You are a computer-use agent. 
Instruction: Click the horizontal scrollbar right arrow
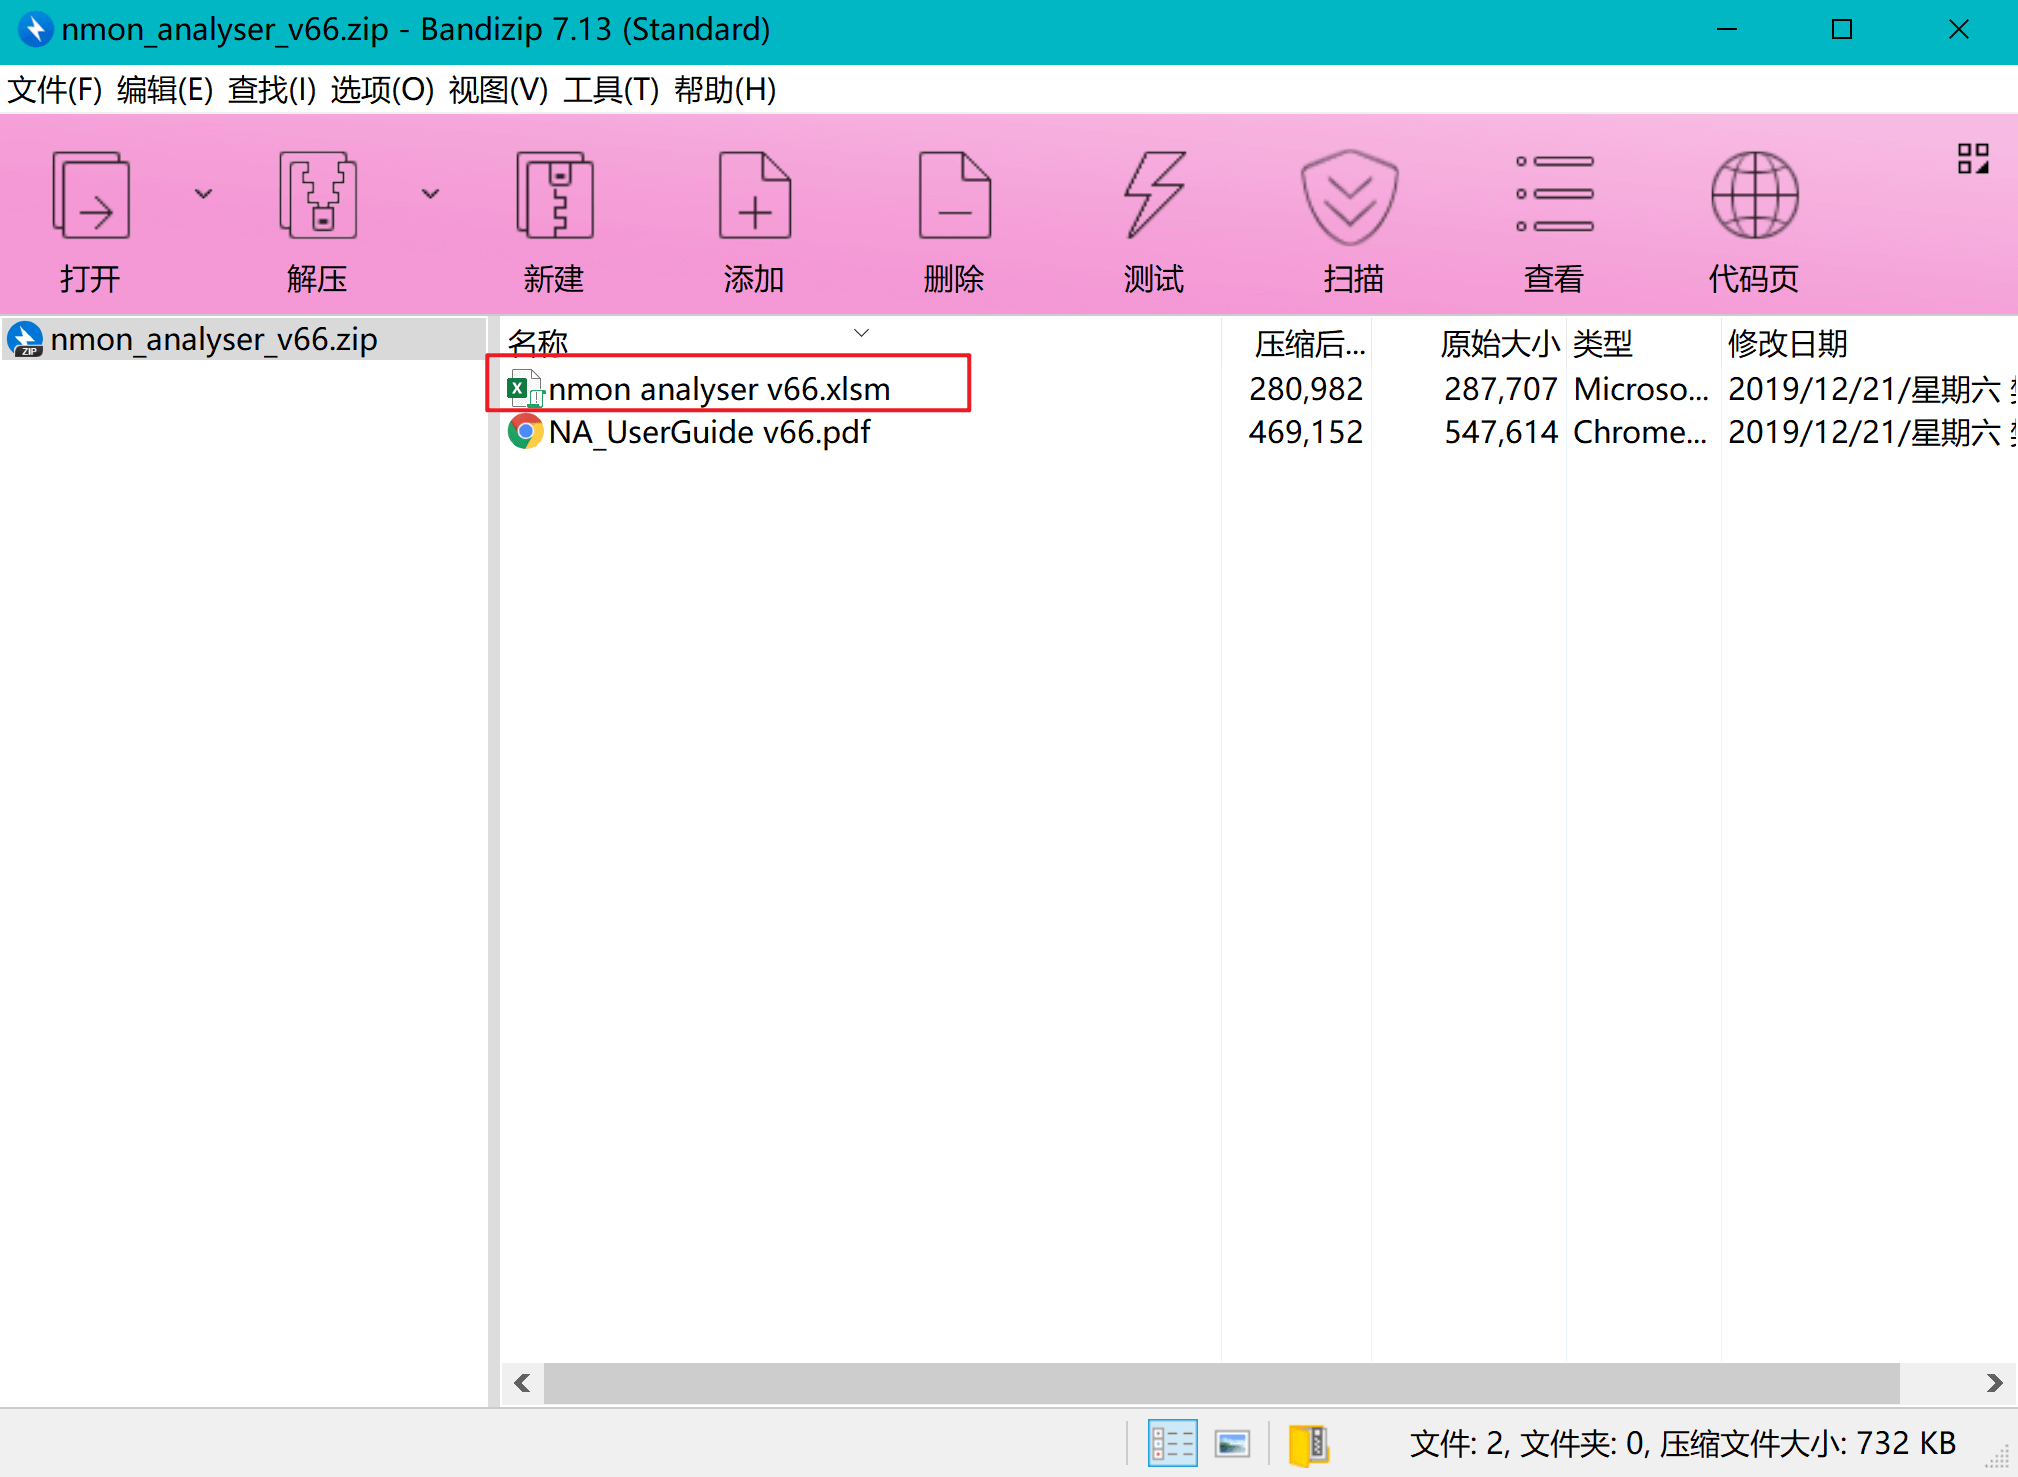(1994, 1383)
